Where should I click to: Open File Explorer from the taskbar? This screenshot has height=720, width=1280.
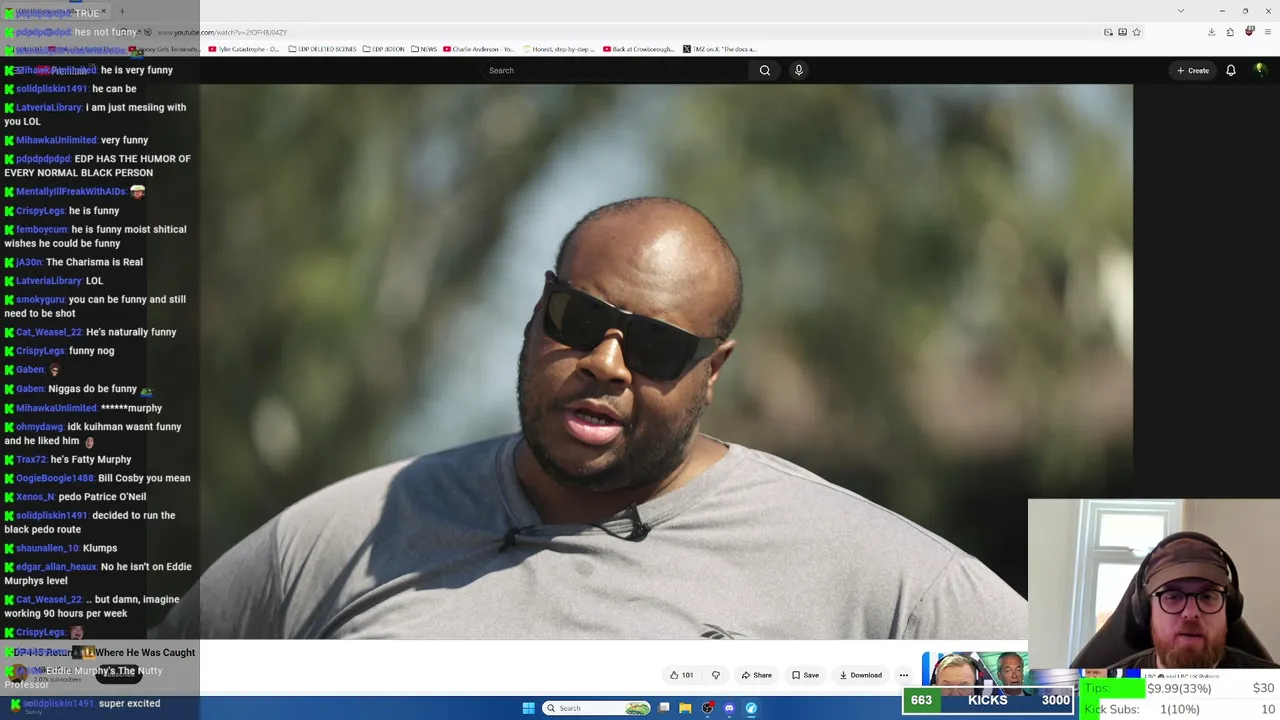point(685,708)
